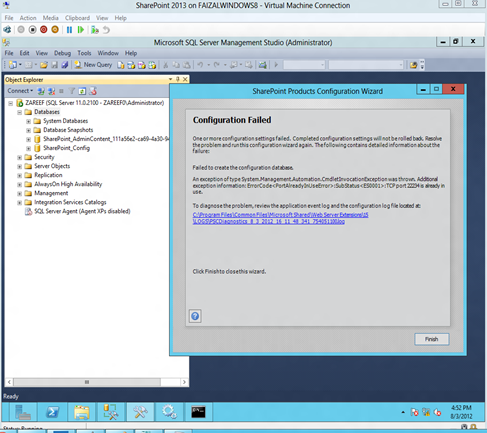Click the green Reset/Start VM icon
The width and height of the screenshot is (487, 433).
pyautogui.click(x=80, y=30)
